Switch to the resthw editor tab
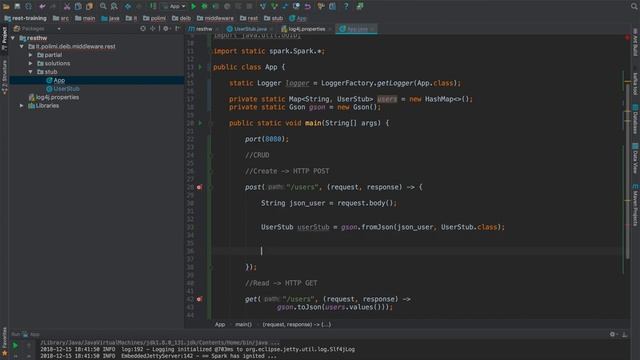This screenshot has width=640, height=360. tap(201, 29)
